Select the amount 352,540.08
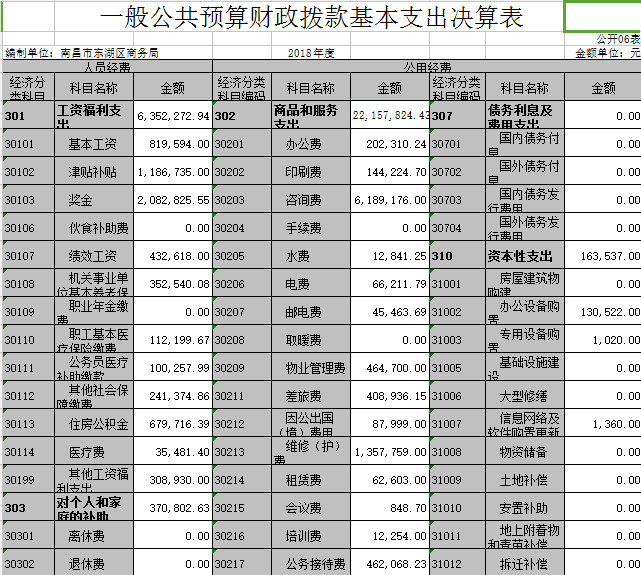This screenshot has height=575, width=641. pos(179,284)
